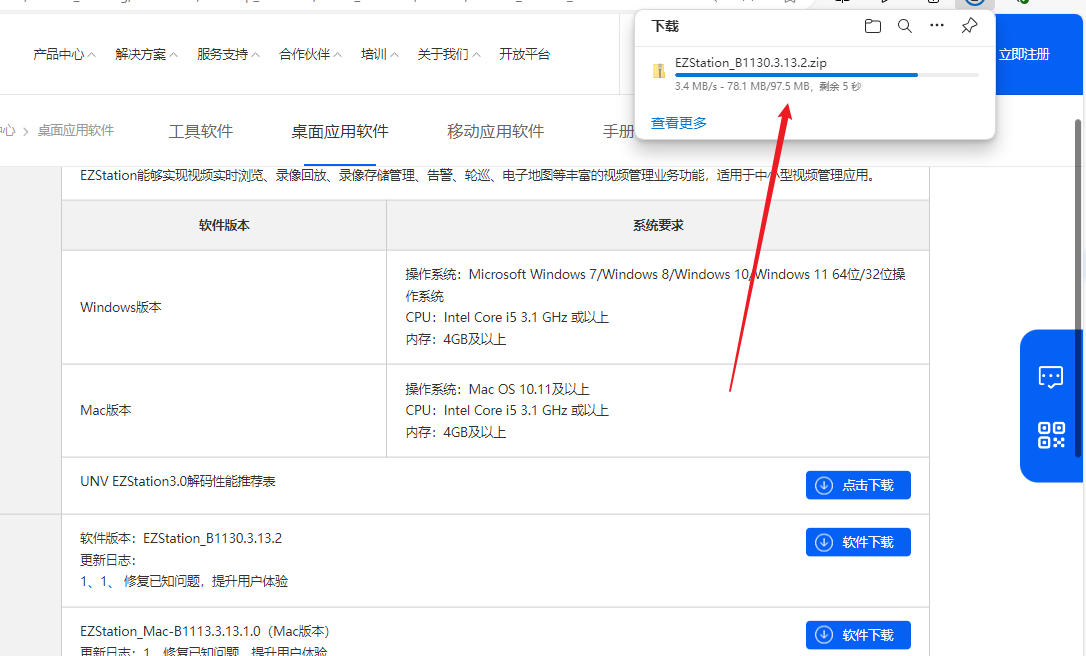The width and height of the screenshot is (1086, 656).
Task: Open the downloads folder icon in downloads panel
Action: pyautogui.click(x=873, y=27)
